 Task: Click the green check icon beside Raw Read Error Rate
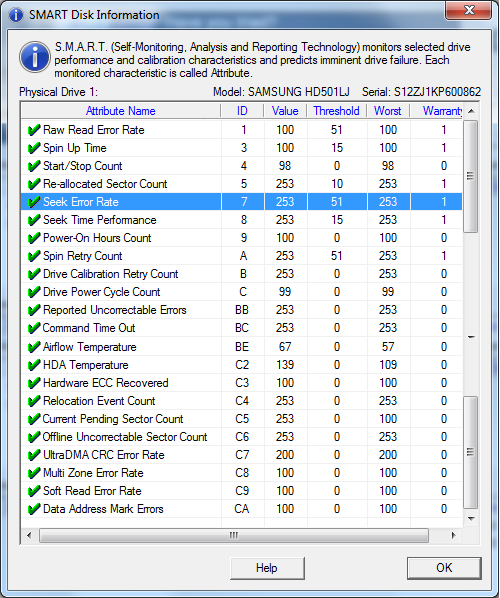point(34,130)
